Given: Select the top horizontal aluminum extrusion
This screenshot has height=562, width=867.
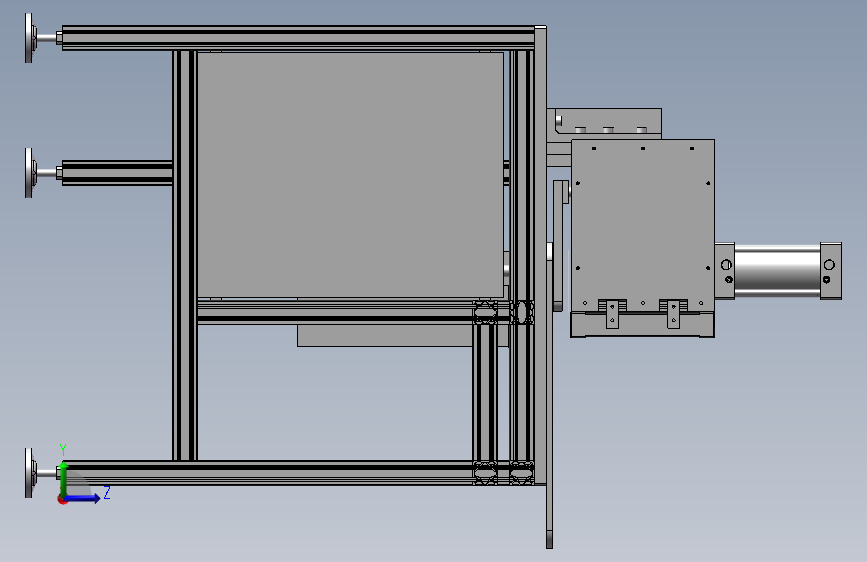Looking at the screenshot, I should (299, 38).
